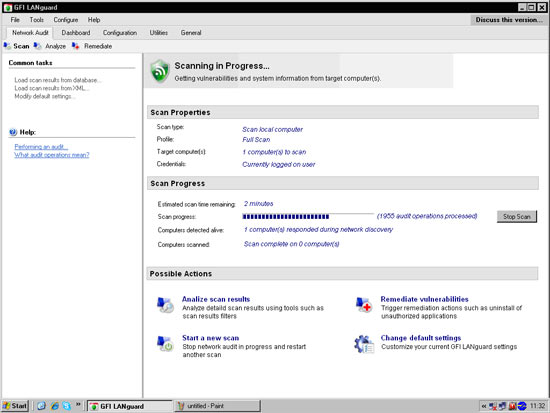This screenshot has height=413, width=550.
Task: Click Scan complete on 0 computer(s) text
Action: 291,244
